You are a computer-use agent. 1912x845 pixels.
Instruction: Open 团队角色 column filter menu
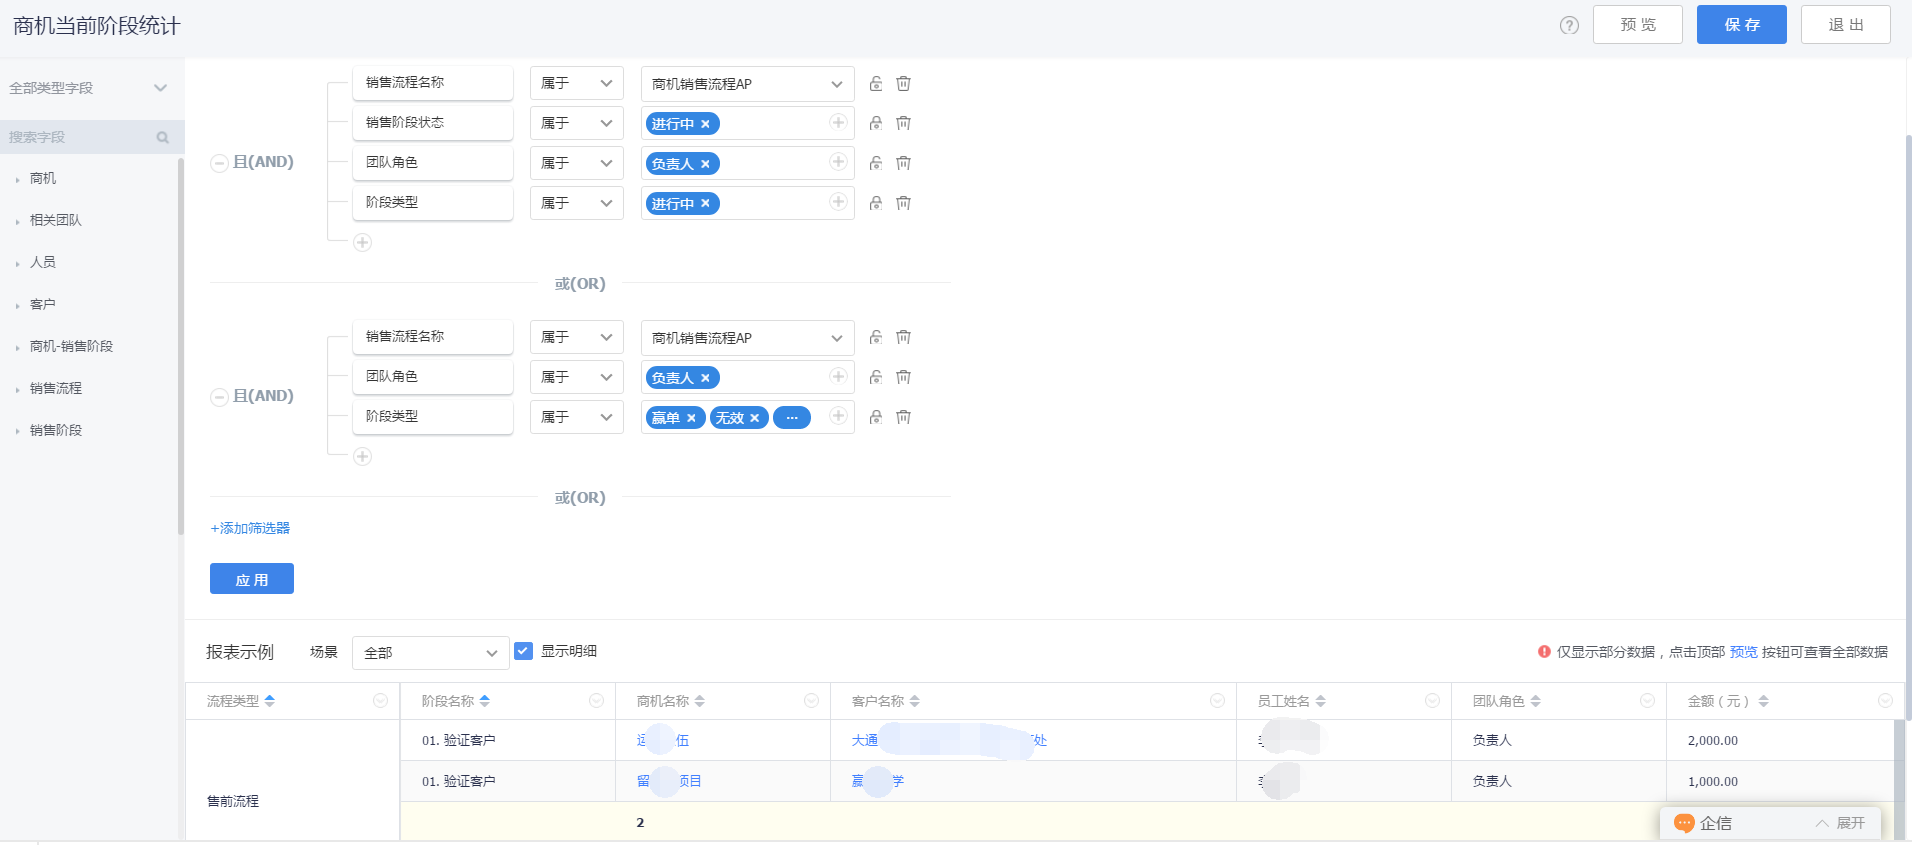[x=1647, y=701]
